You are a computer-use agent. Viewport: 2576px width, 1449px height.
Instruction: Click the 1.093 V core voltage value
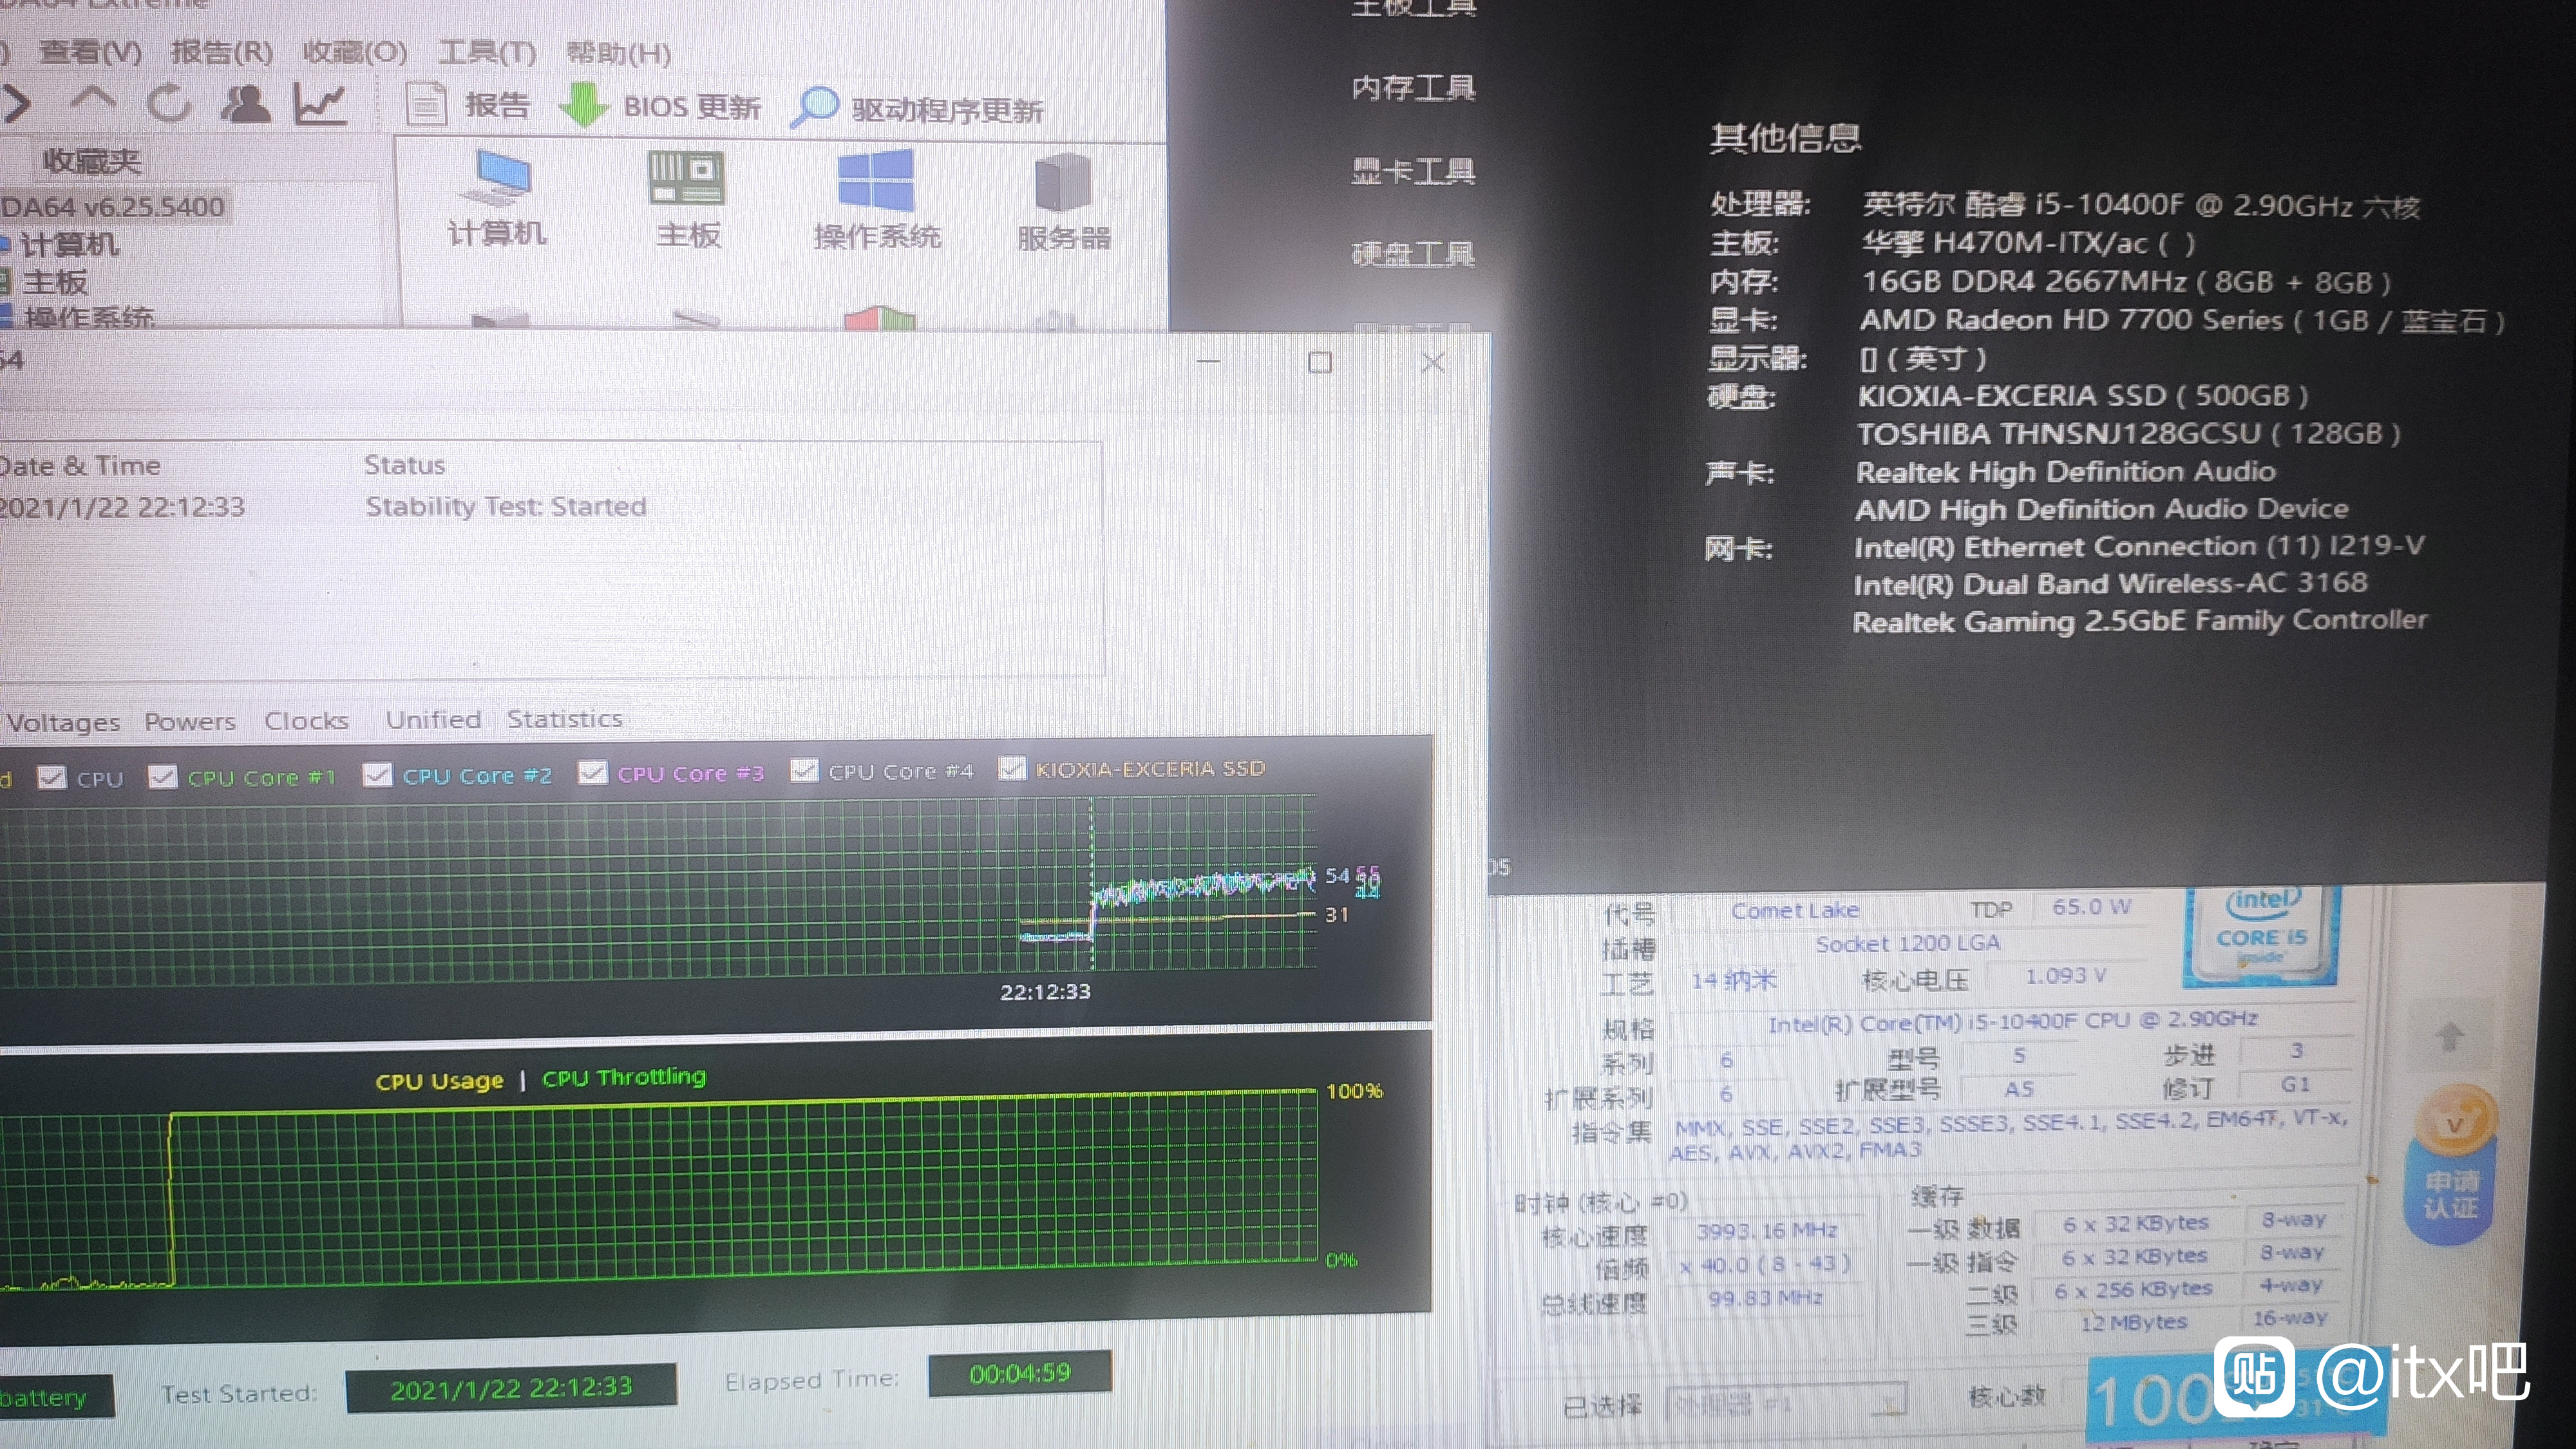[2065, 976]
